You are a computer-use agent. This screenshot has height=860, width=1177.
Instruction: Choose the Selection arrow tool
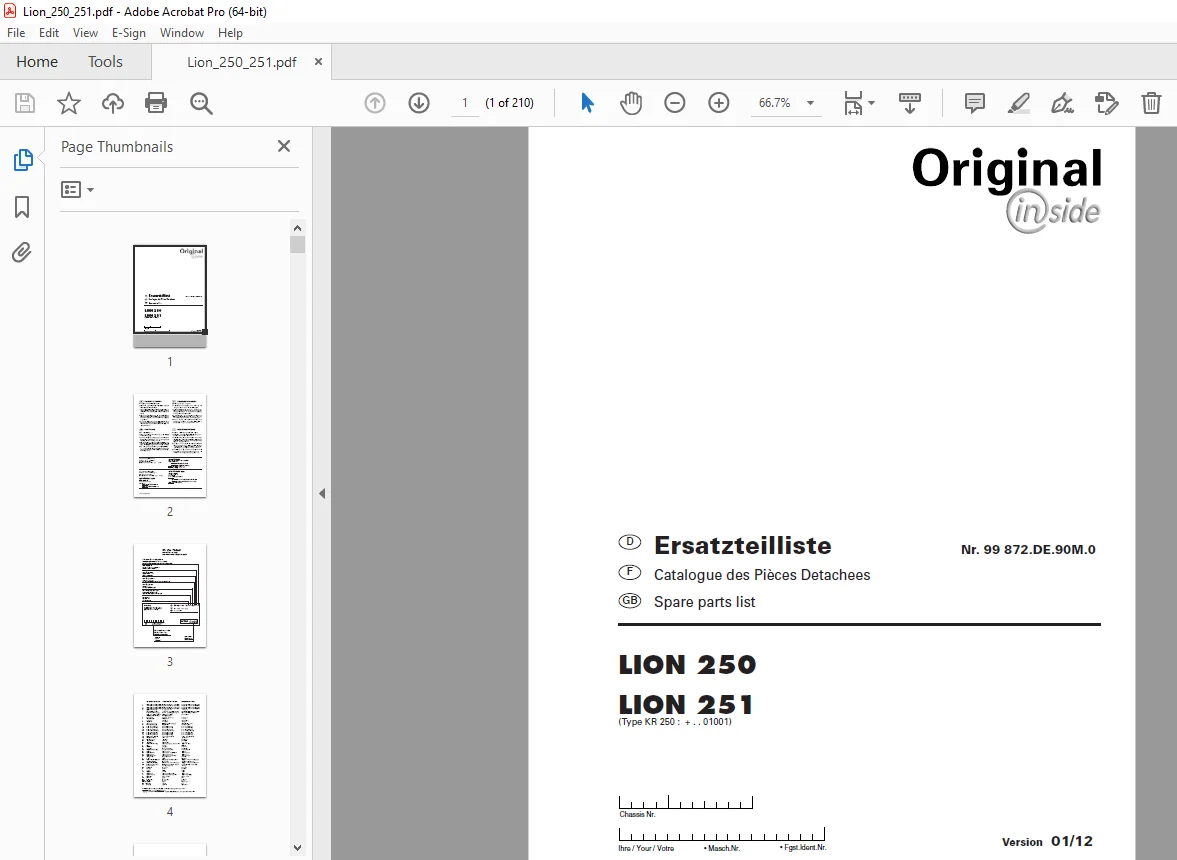(x=587, y=103)
